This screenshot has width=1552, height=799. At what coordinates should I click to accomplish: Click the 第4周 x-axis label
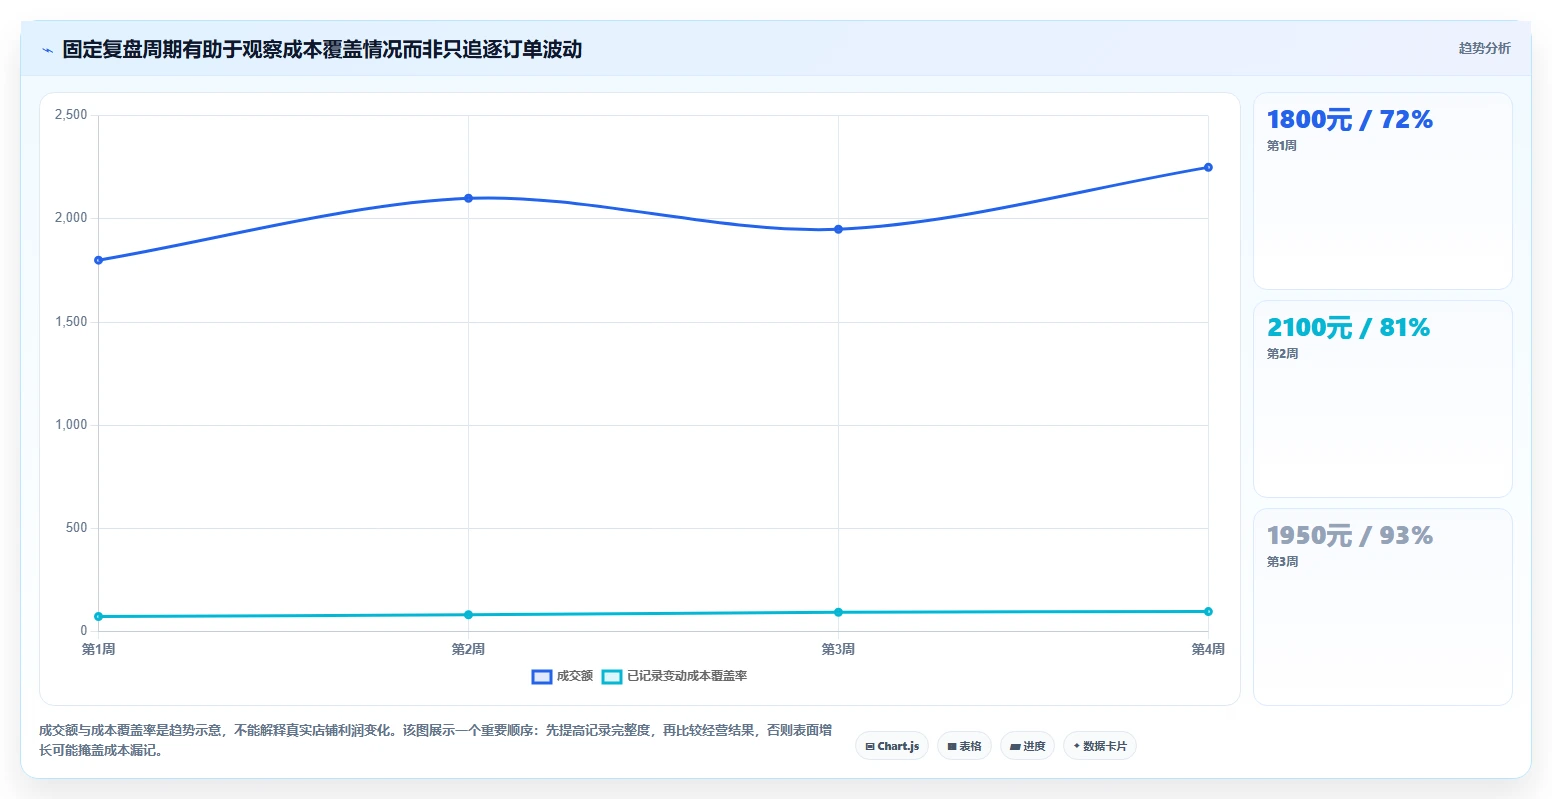1208,650
